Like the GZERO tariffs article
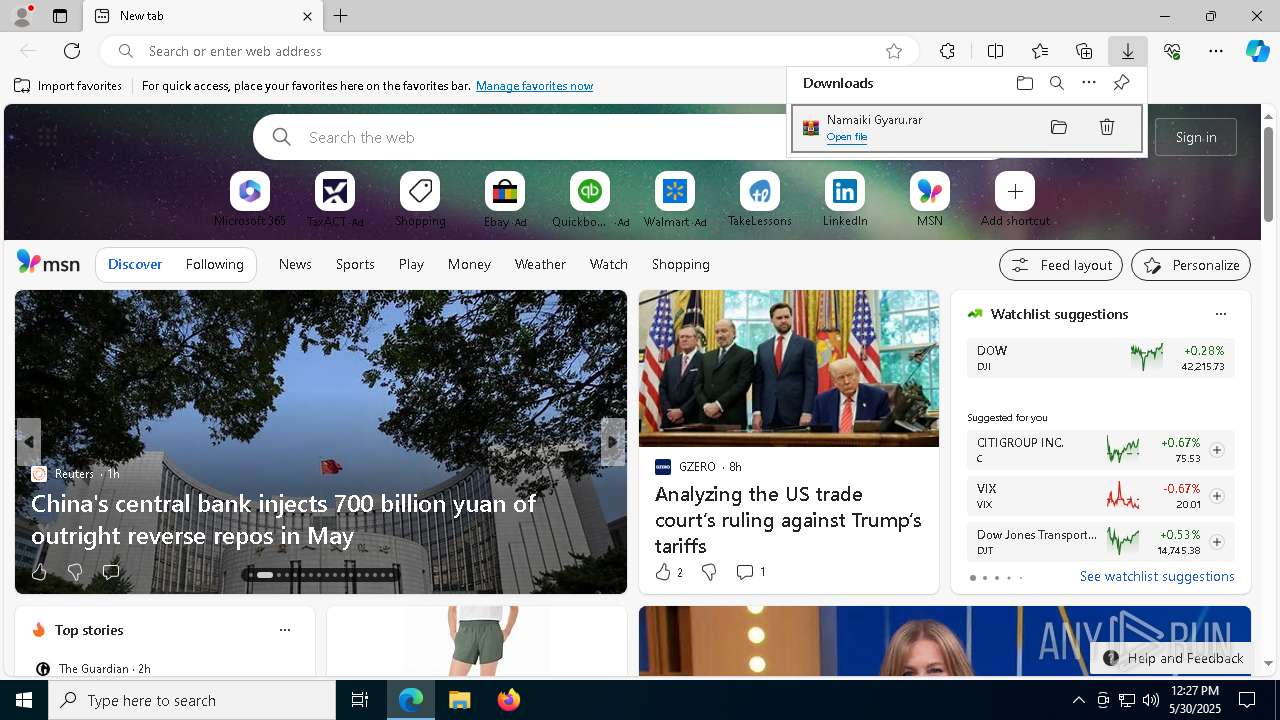Image resolution: width=1280 pixels, height=720 pixels. click(x=662, y=572)
